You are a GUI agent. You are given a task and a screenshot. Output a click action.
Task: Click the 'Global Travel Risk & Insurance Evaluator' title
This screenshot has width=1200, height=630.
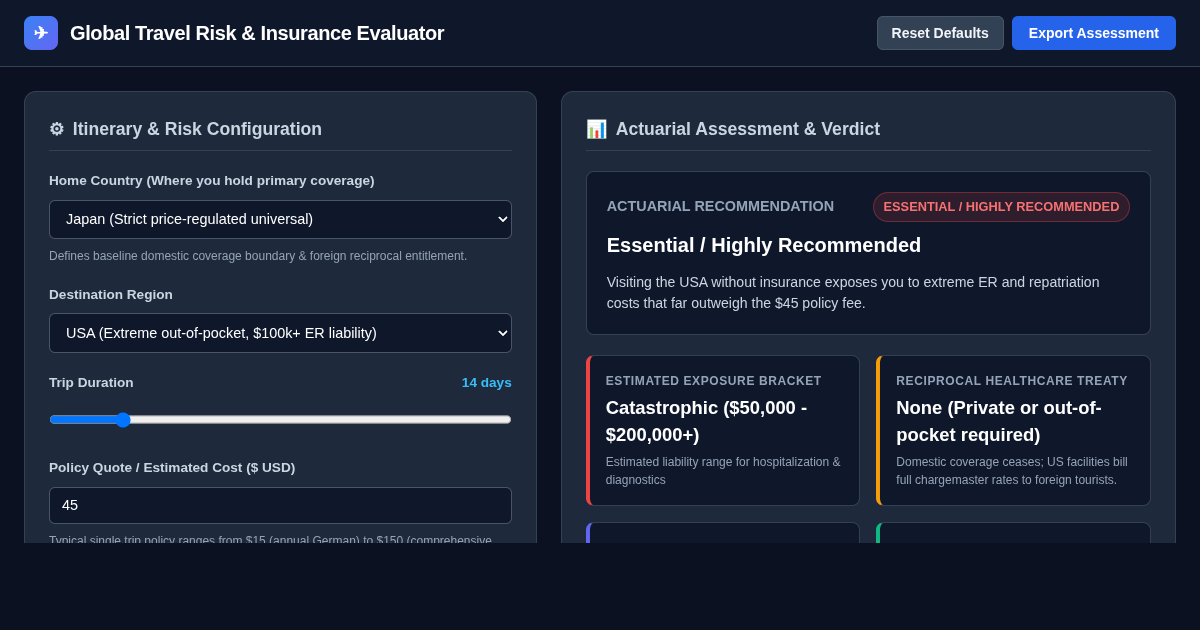tap(257, 33)
